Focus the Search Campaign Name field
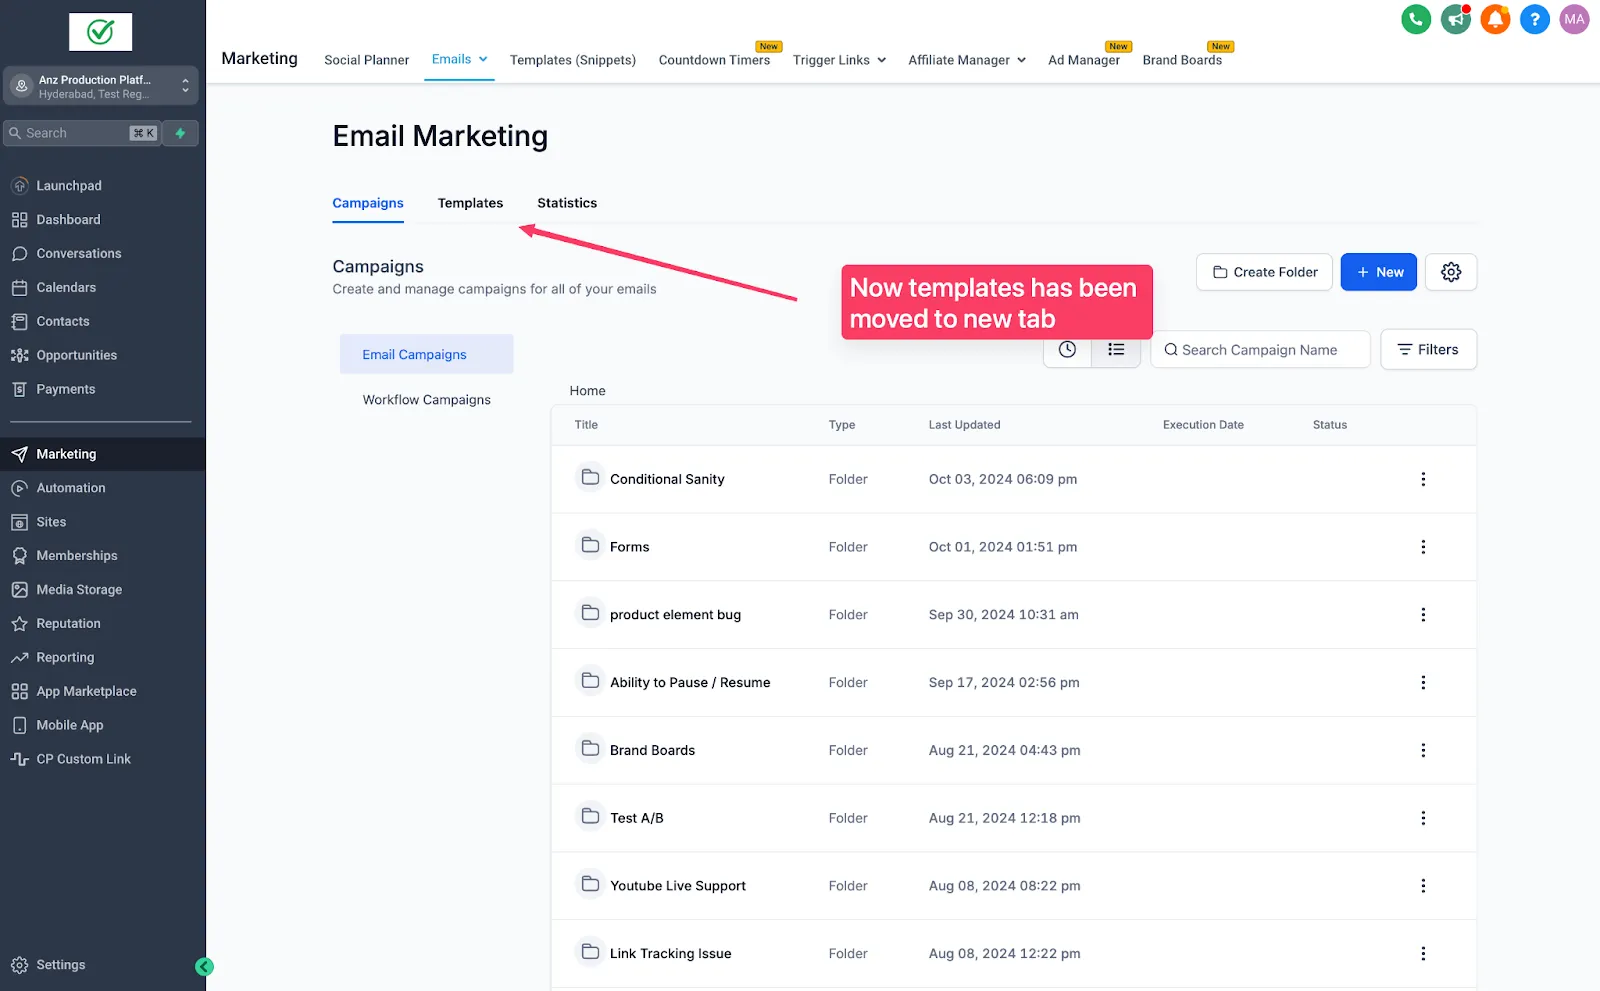This screenshot has width=1600, height=991. 1260,350
